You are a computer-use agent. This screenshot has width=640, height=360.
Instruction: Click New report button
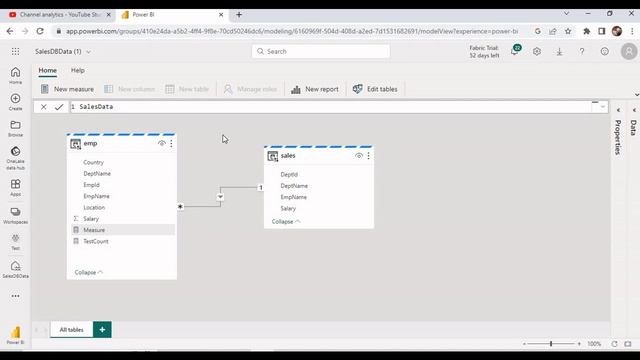click(315, 89)
